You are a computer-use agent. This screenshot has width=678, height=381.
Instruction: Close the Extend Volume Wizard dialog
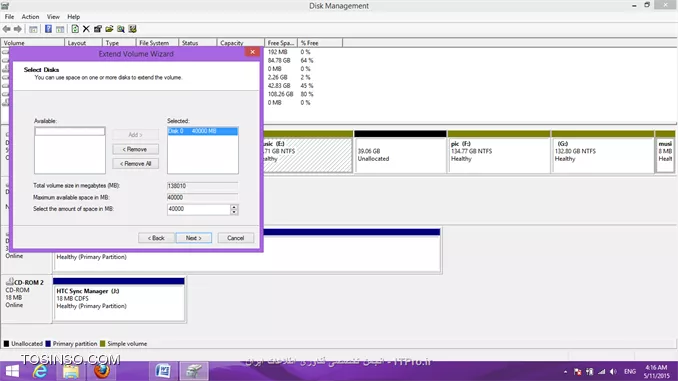coord(253,52)
